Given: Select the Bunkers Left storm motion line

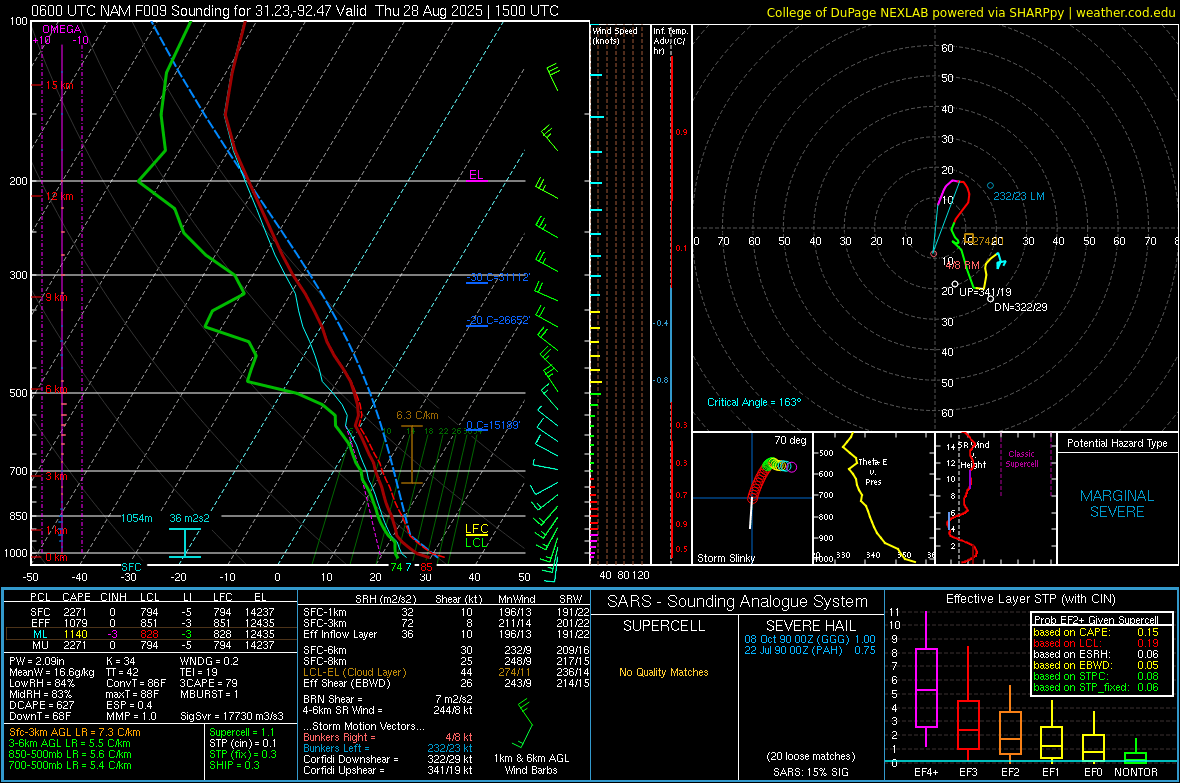Looking at the screenshot, I should 388,748.
